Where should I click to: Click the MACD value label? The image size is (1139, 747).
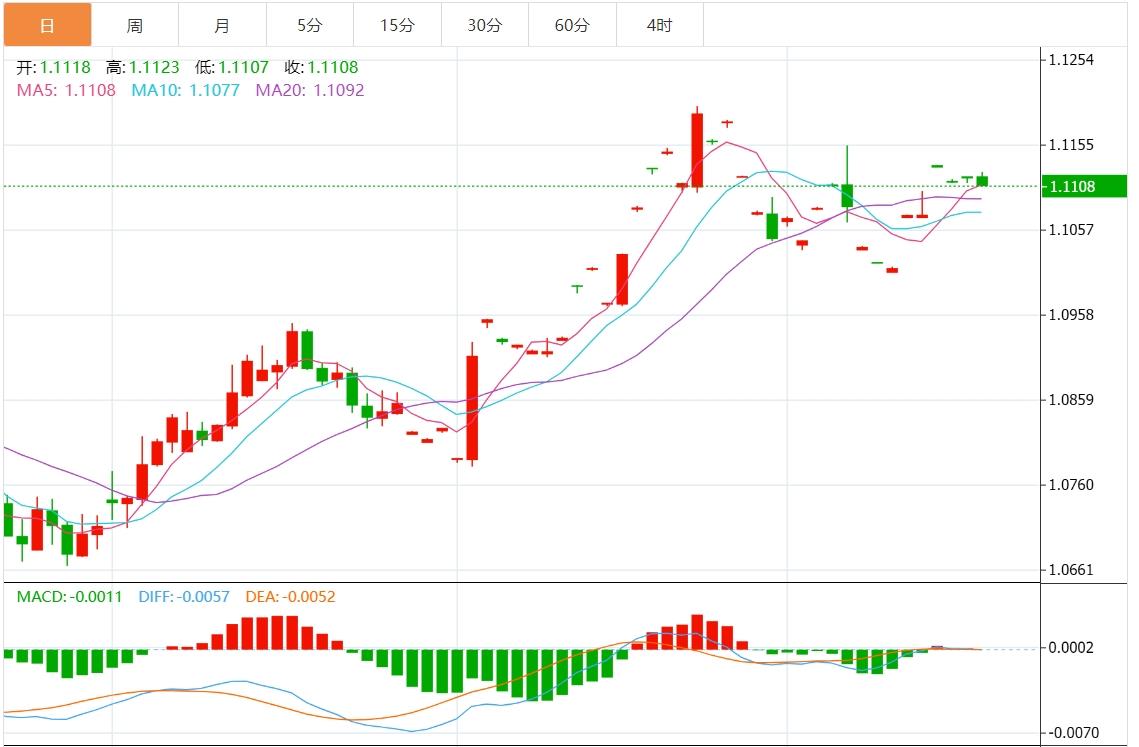tap(70, 597)
